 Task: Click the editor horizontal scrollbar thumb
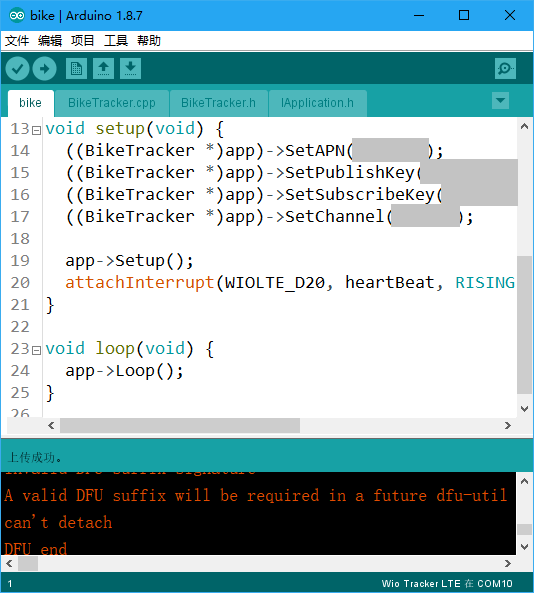click(x=180, y=425)
